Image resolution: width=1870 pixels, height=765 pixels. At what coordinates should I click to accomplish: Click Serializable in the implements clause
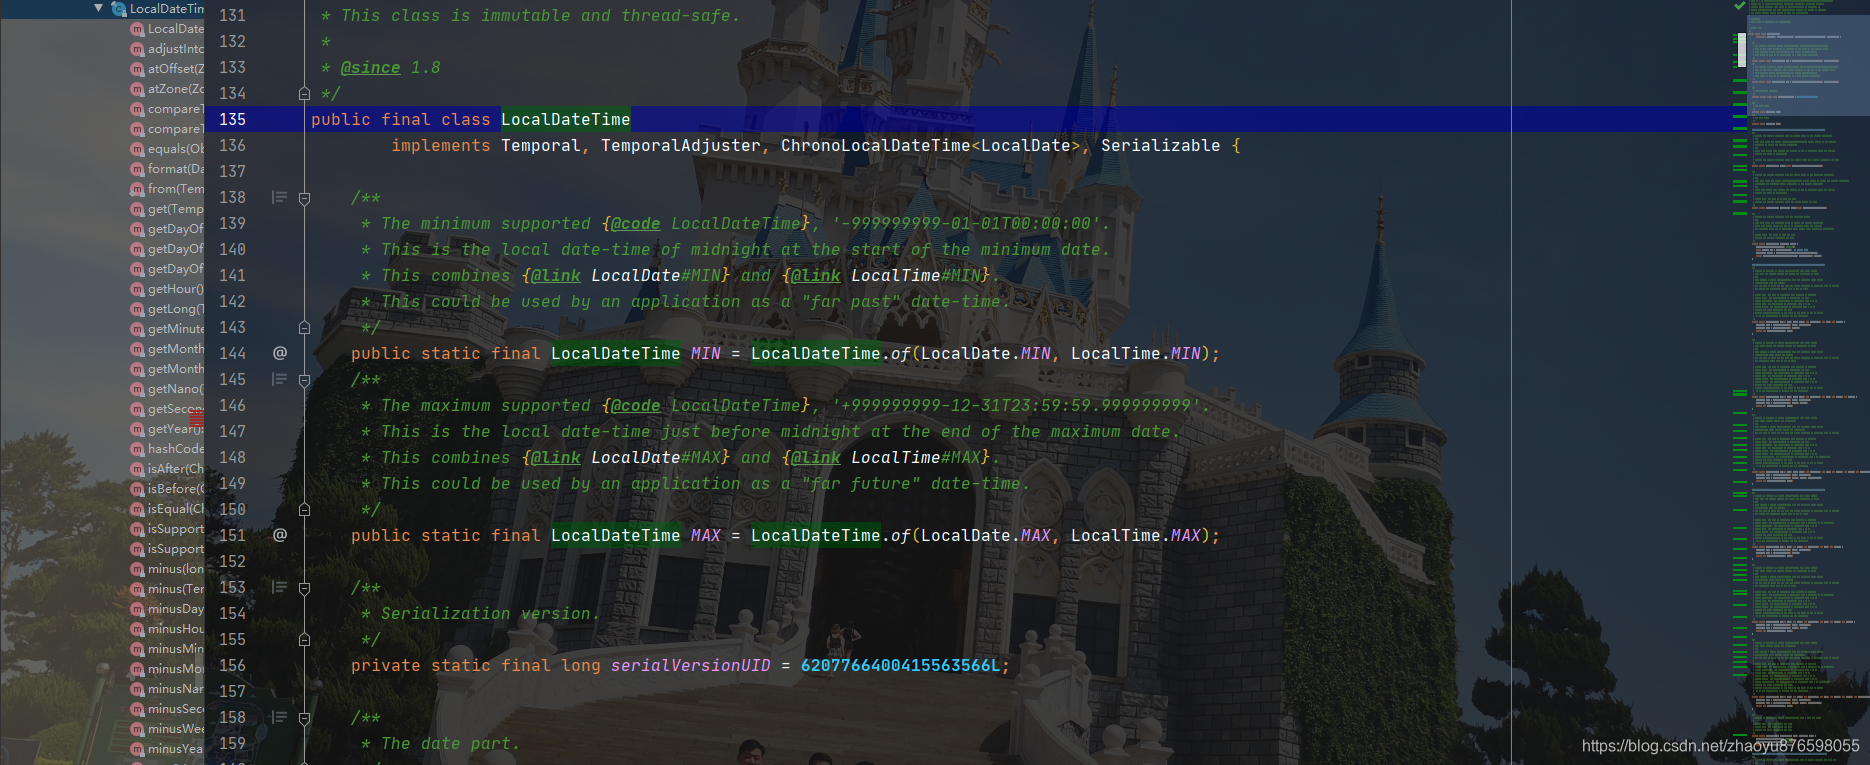1161,145
